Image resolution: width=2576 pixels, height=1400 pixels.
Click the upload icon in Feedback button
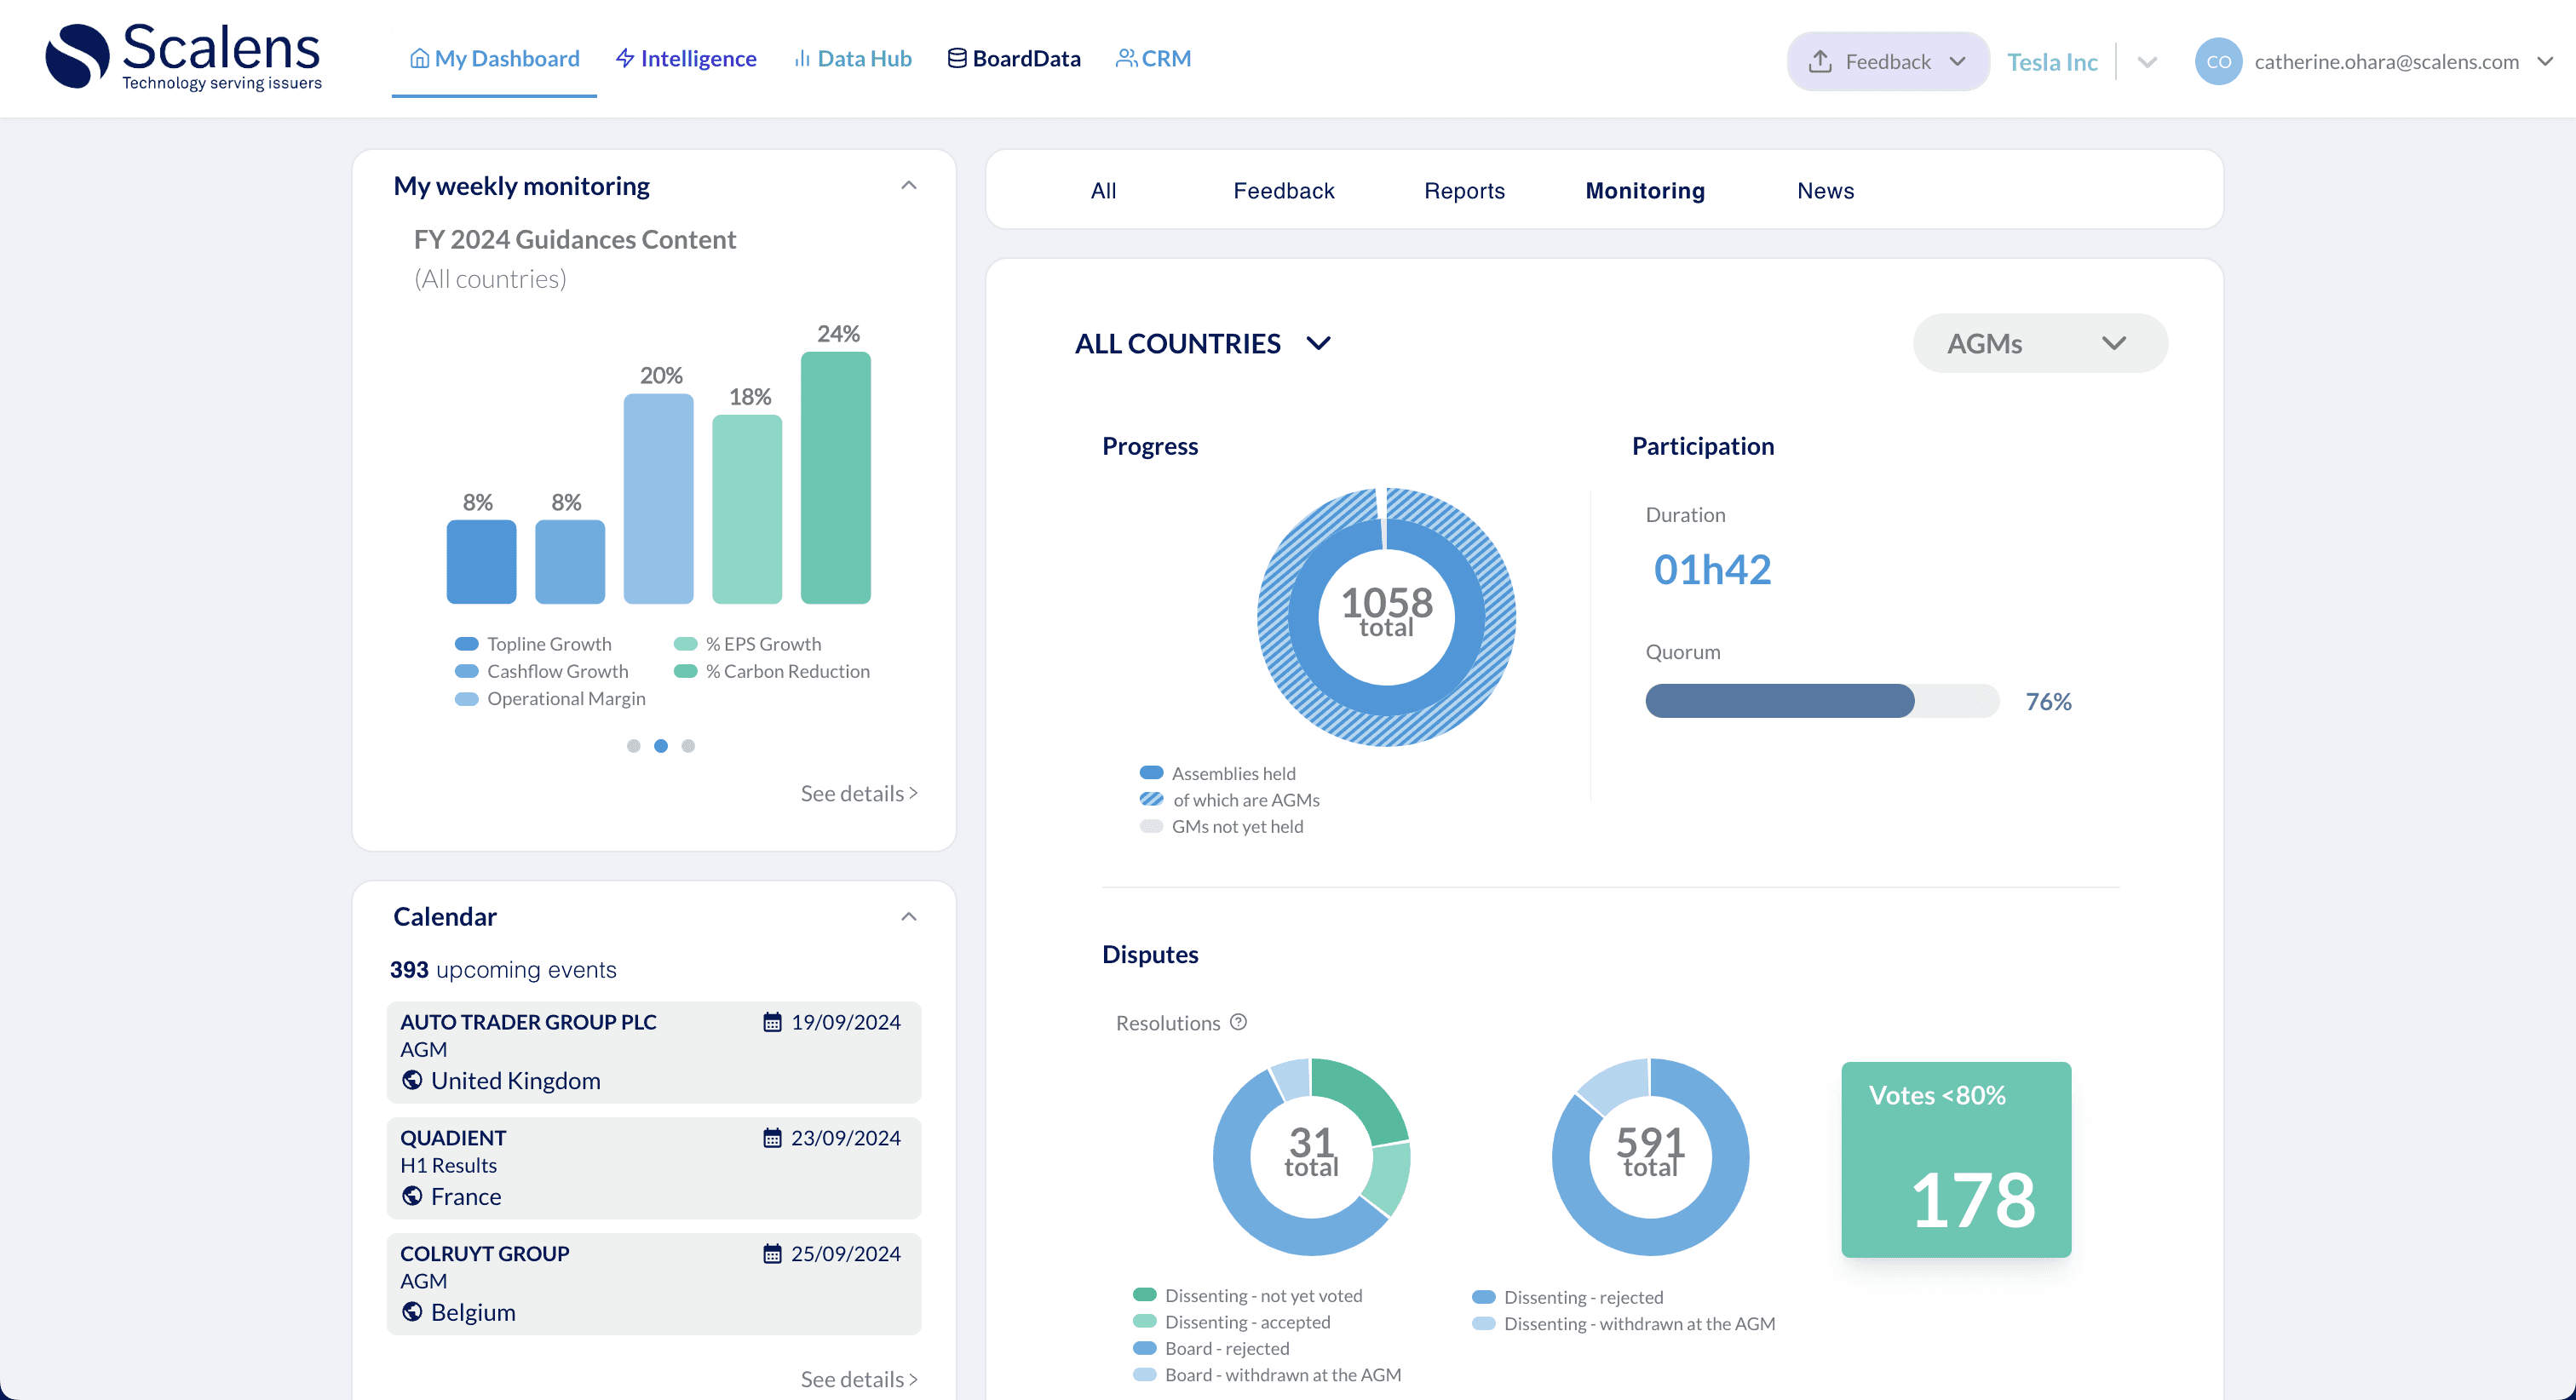point(1820,62)
